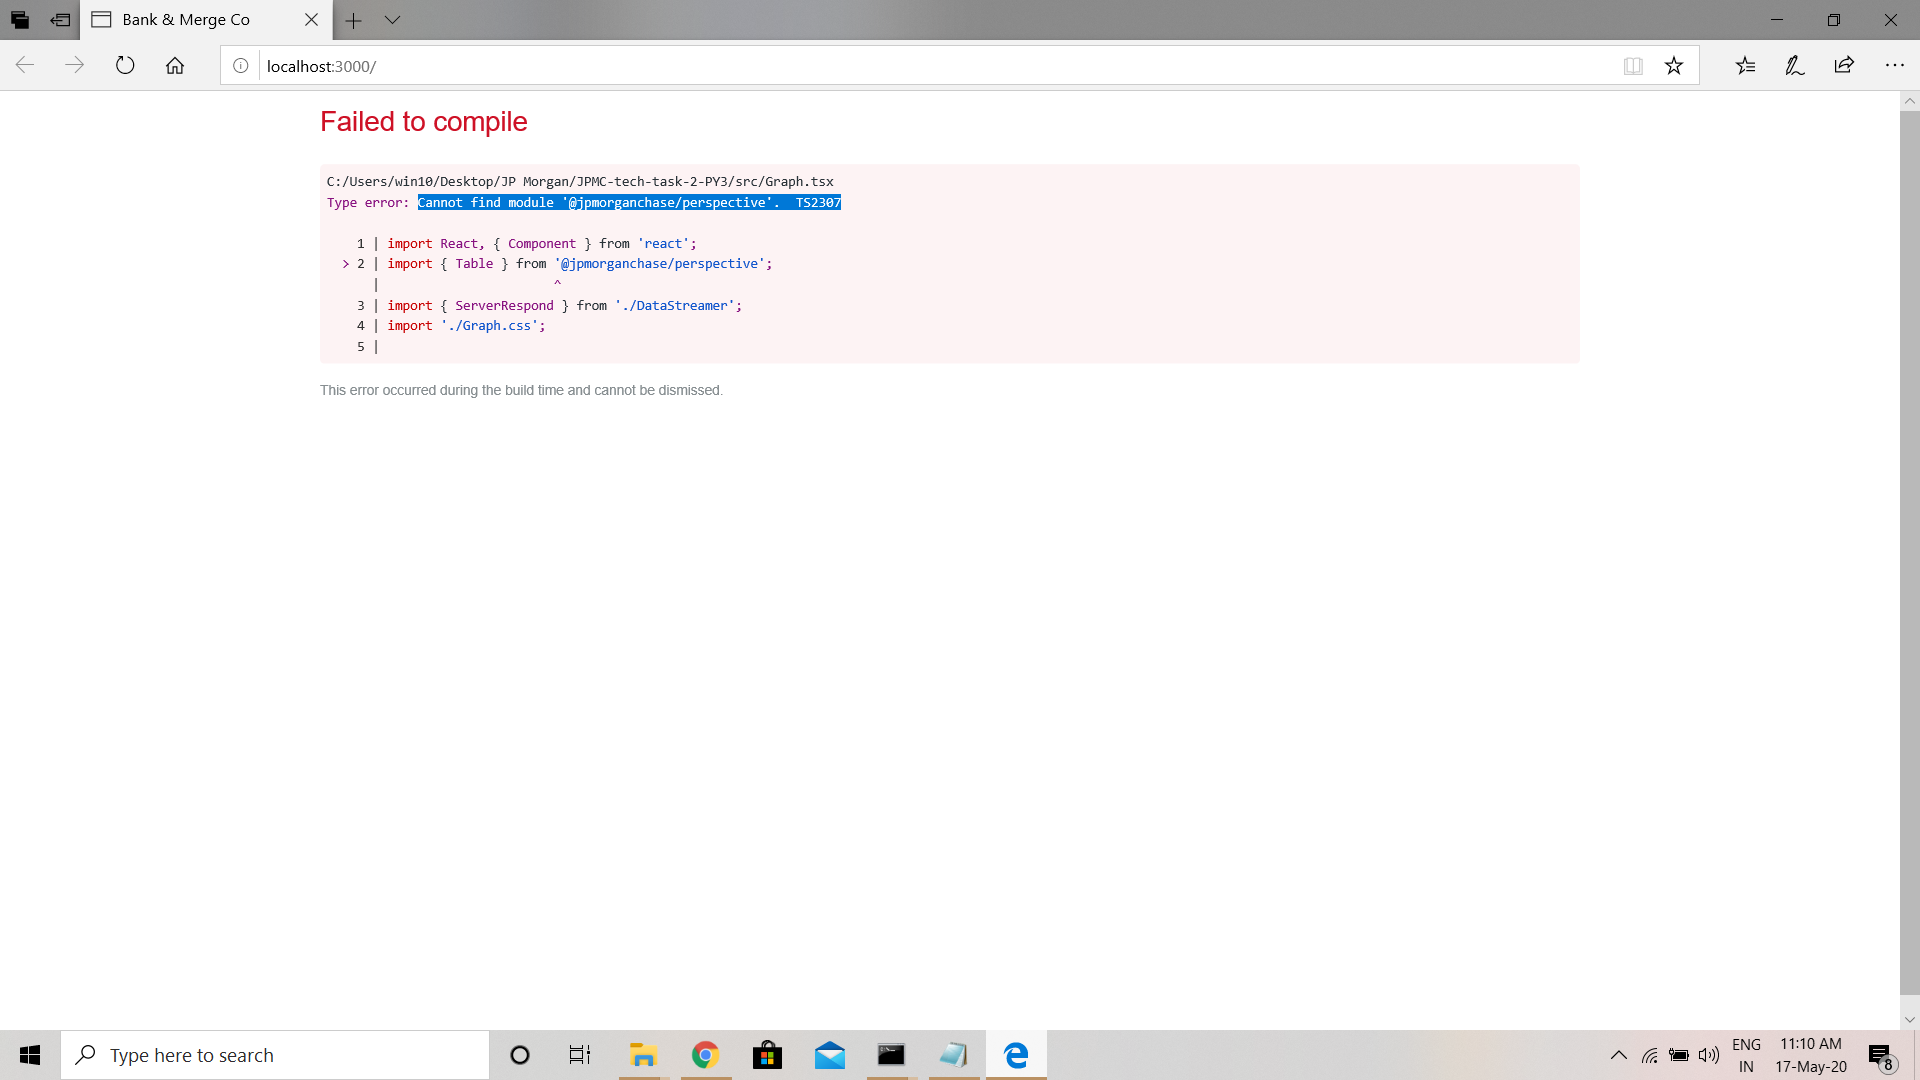The height and width of the screenshot is (1080, 1920).
Task: Open the Windows Start menu
Action: pyautogui.click(x=30, y=1055)
